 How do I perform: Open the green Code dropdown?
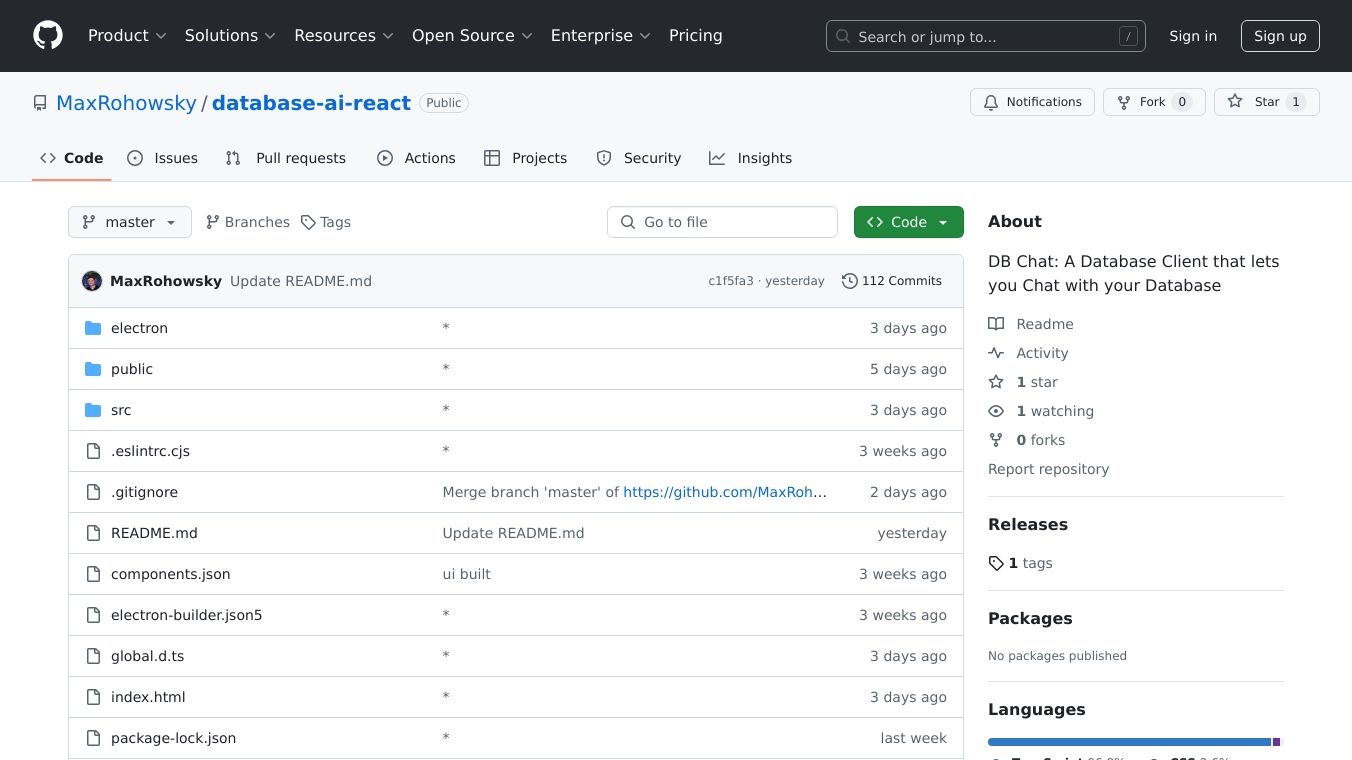(908, 222)
